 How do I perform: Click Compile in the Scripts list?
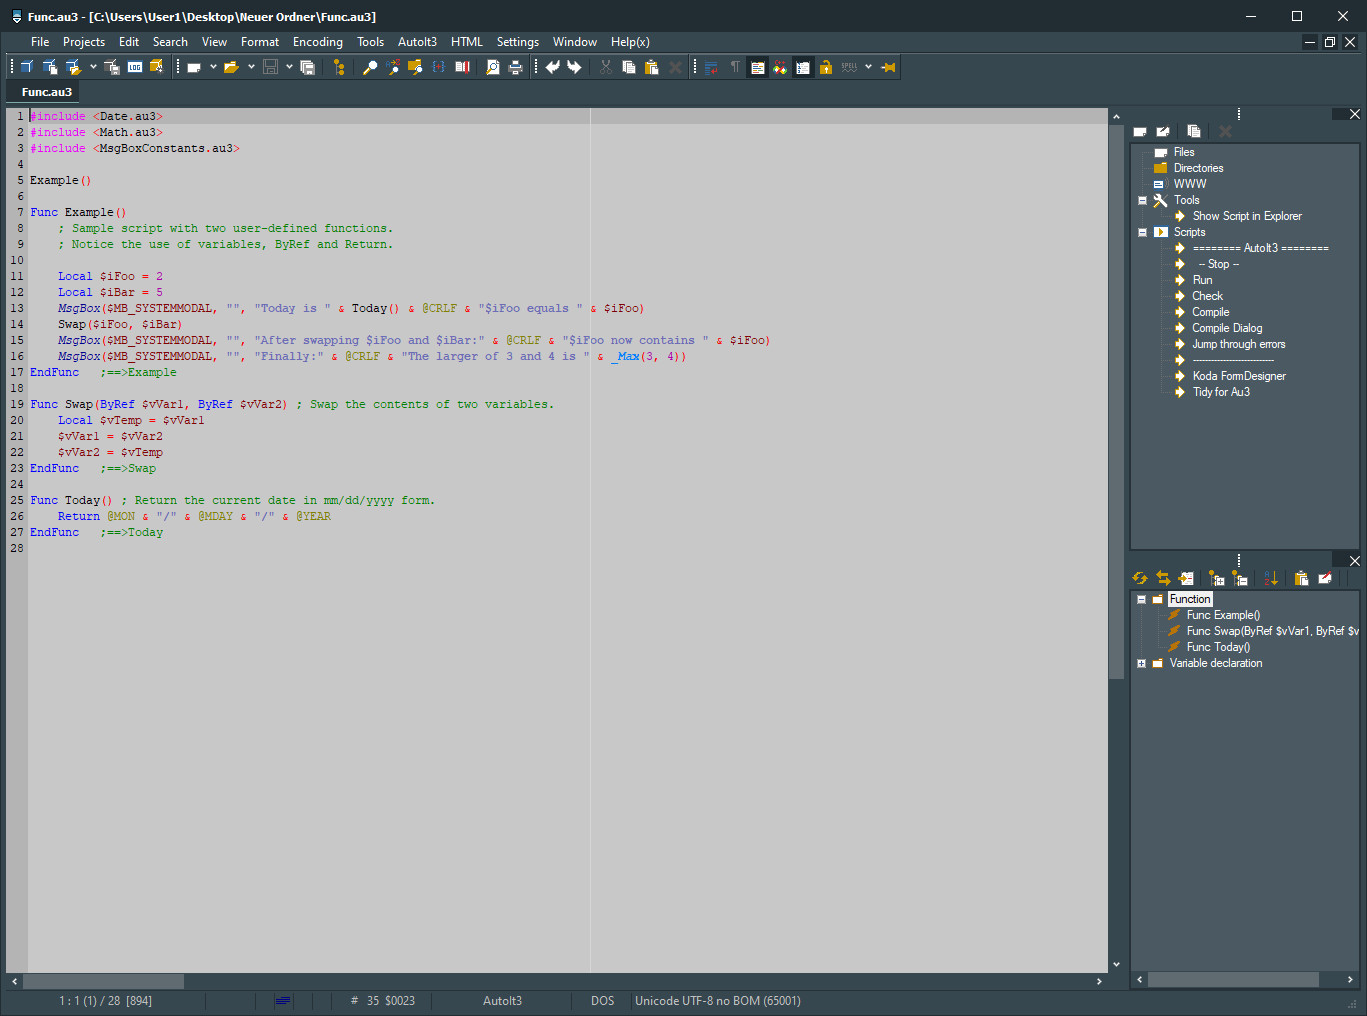tap(1210, 312)
